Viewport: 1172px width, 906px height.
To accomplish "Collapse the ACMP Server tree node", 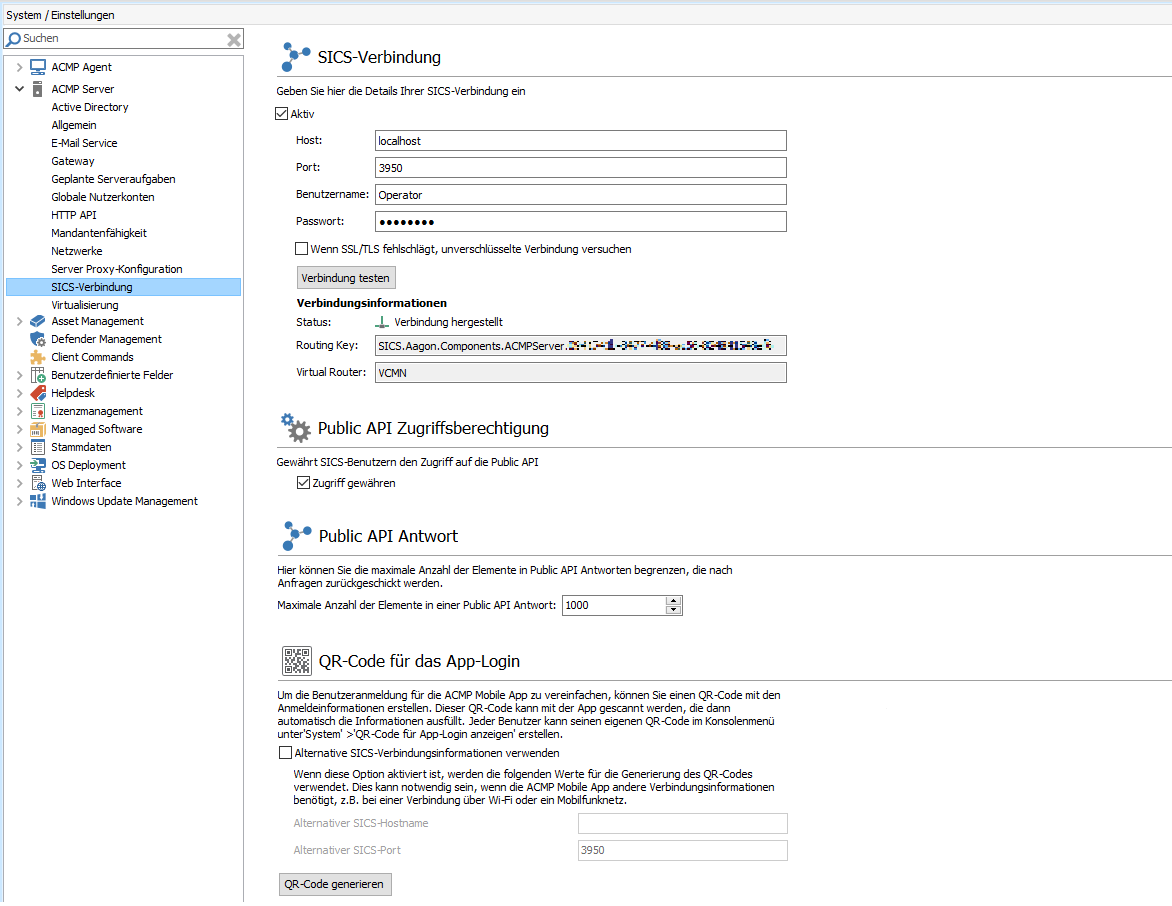I will (20, 88).
